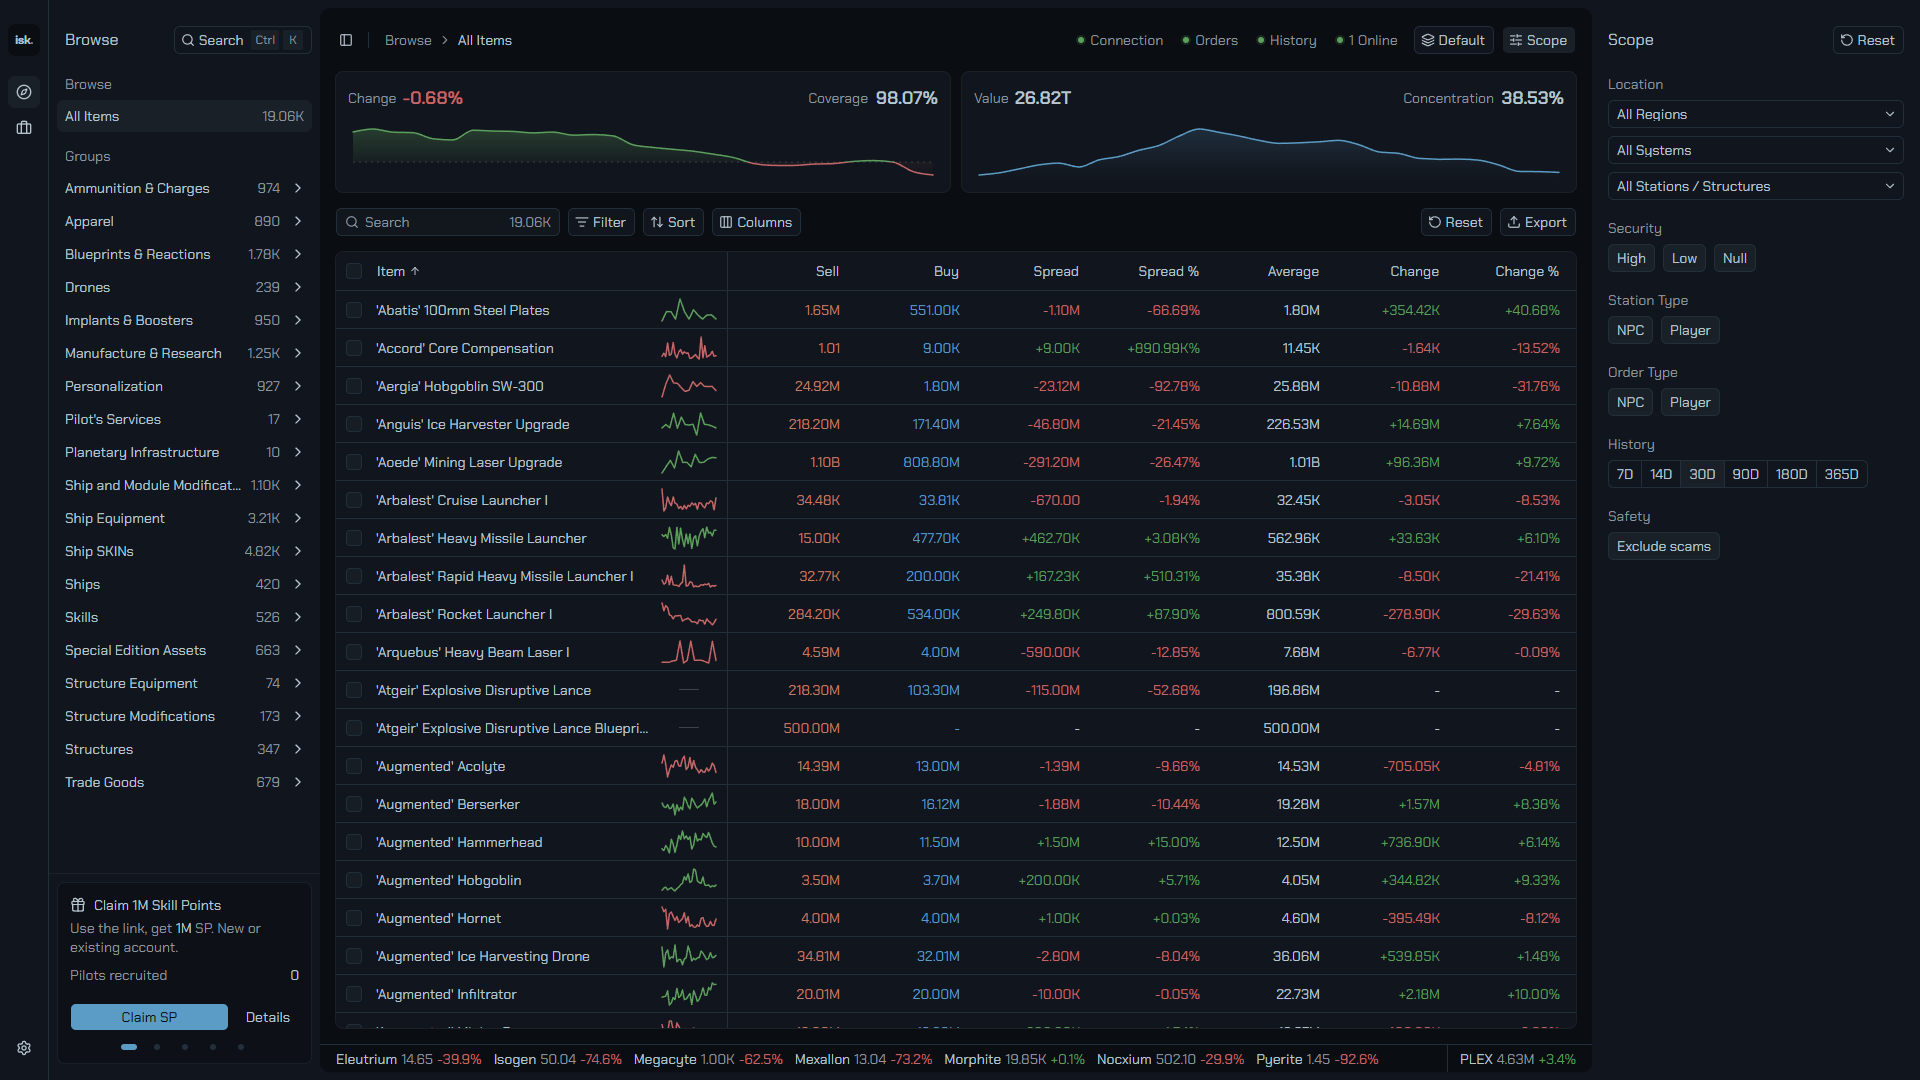Click the Connection status indicator
The height and width of the screenshot is (1080, 1920).
pyautogui.click(x=1120, y=40)
